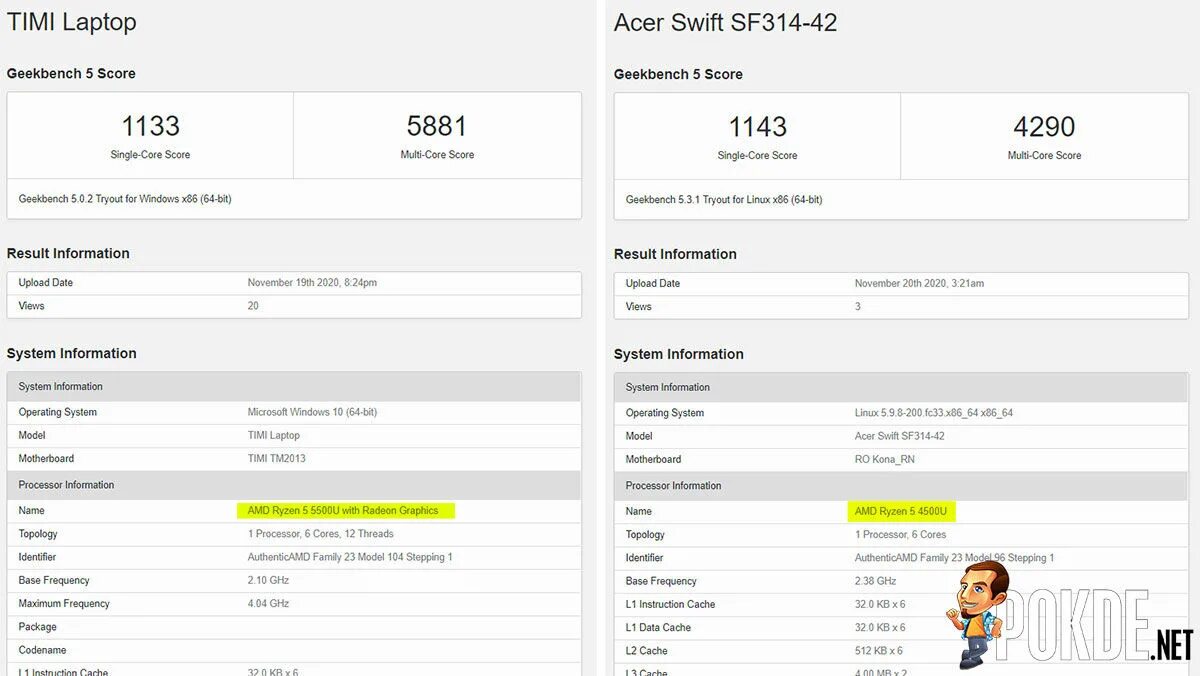
Task: Click upload date 'November 20th 2020, 3:21am'
Action: pyautogui.click(x=919, y=284)
